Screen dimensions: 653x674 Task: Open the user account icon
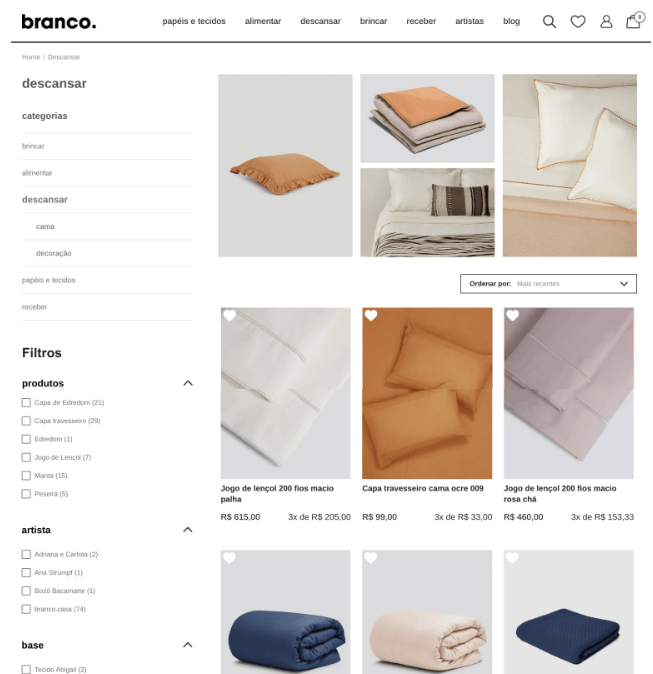[606, 21]
